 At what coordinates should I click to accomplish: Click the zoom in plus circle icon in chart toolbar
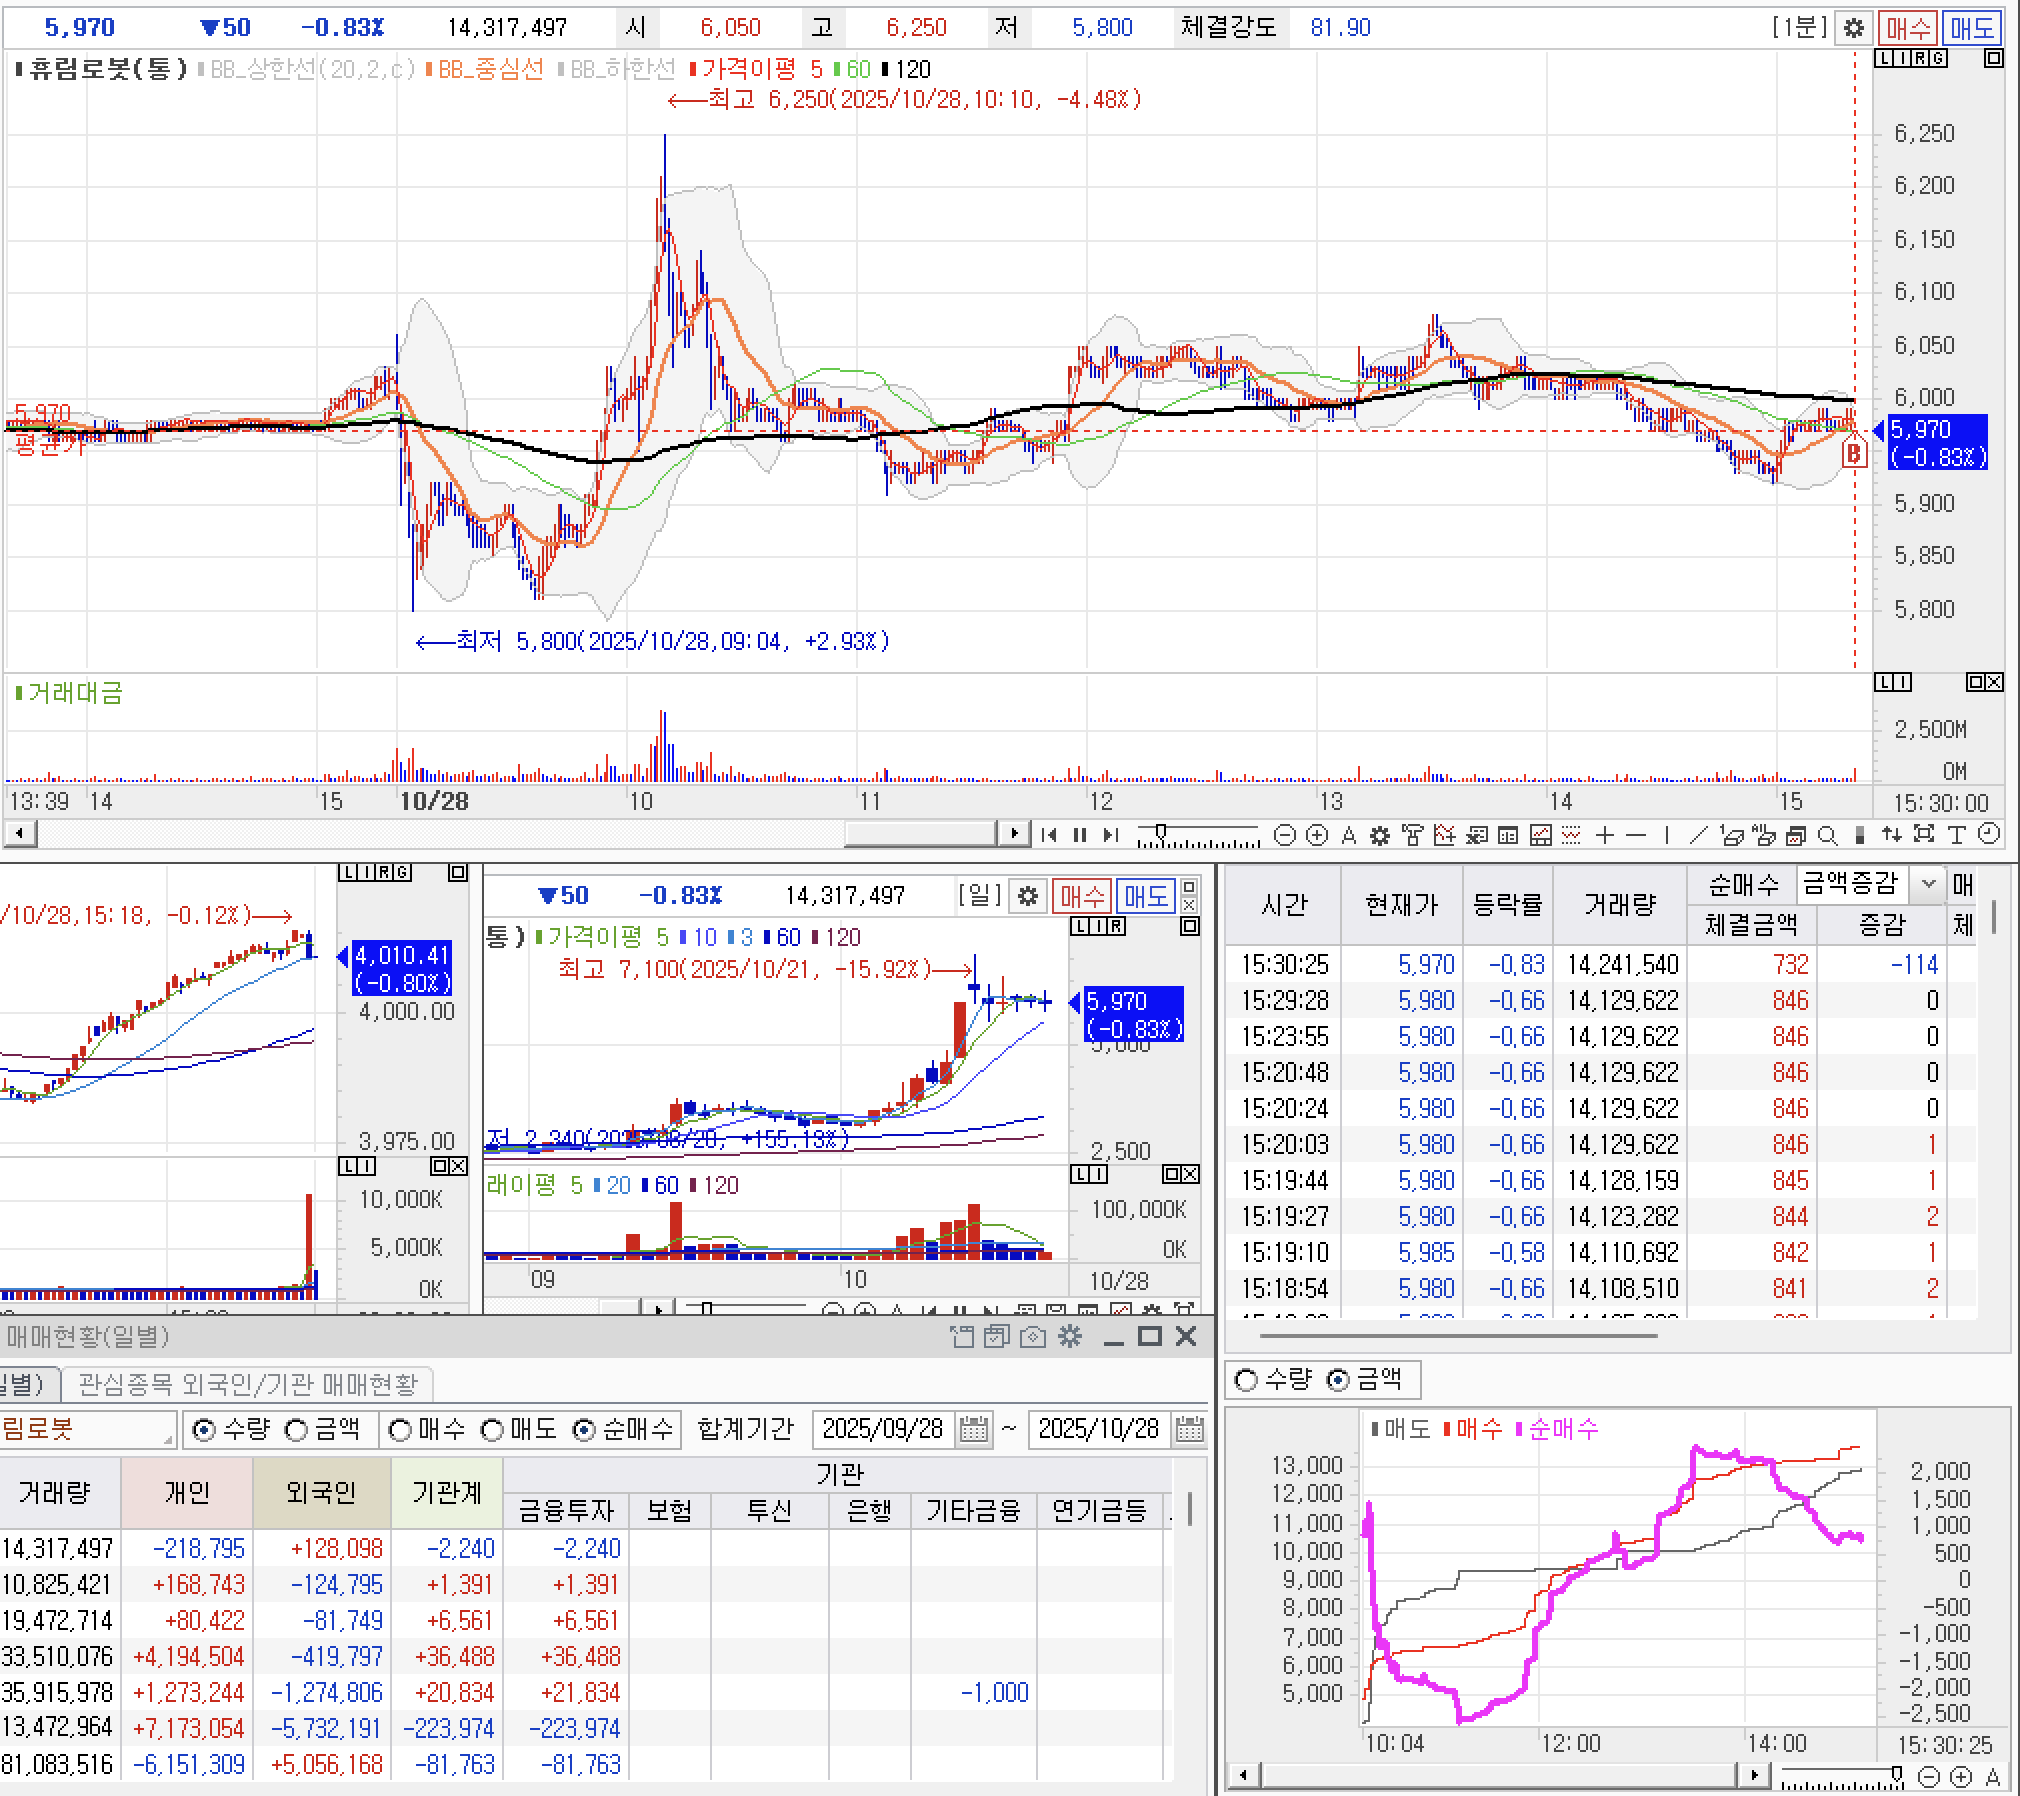(1317, 835)
